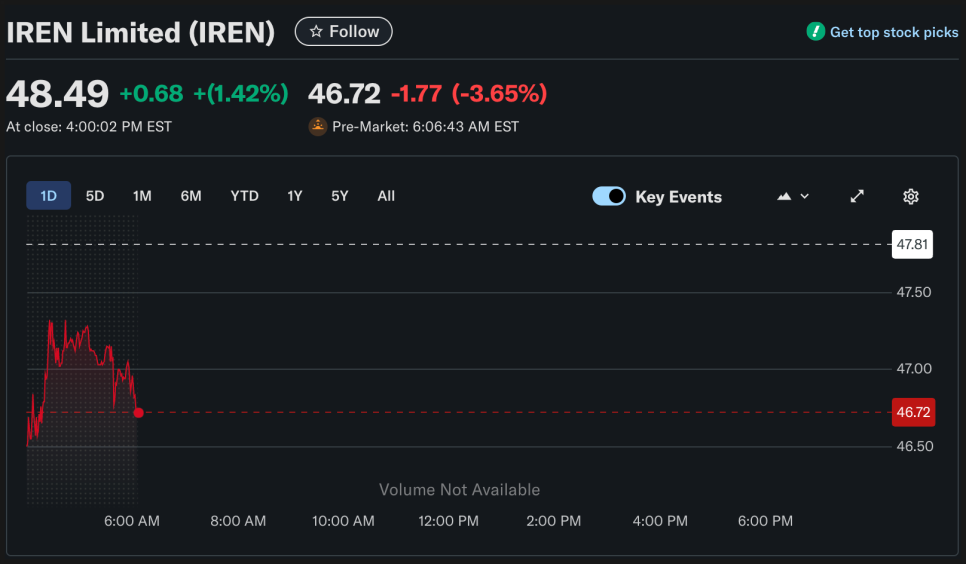
Task: Show the All time range
Action: (x=386, y=196)
